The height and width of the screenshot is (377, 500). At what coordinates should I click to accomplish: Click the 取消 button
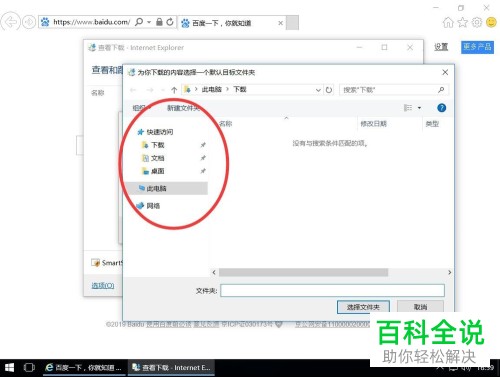[420, 307]
